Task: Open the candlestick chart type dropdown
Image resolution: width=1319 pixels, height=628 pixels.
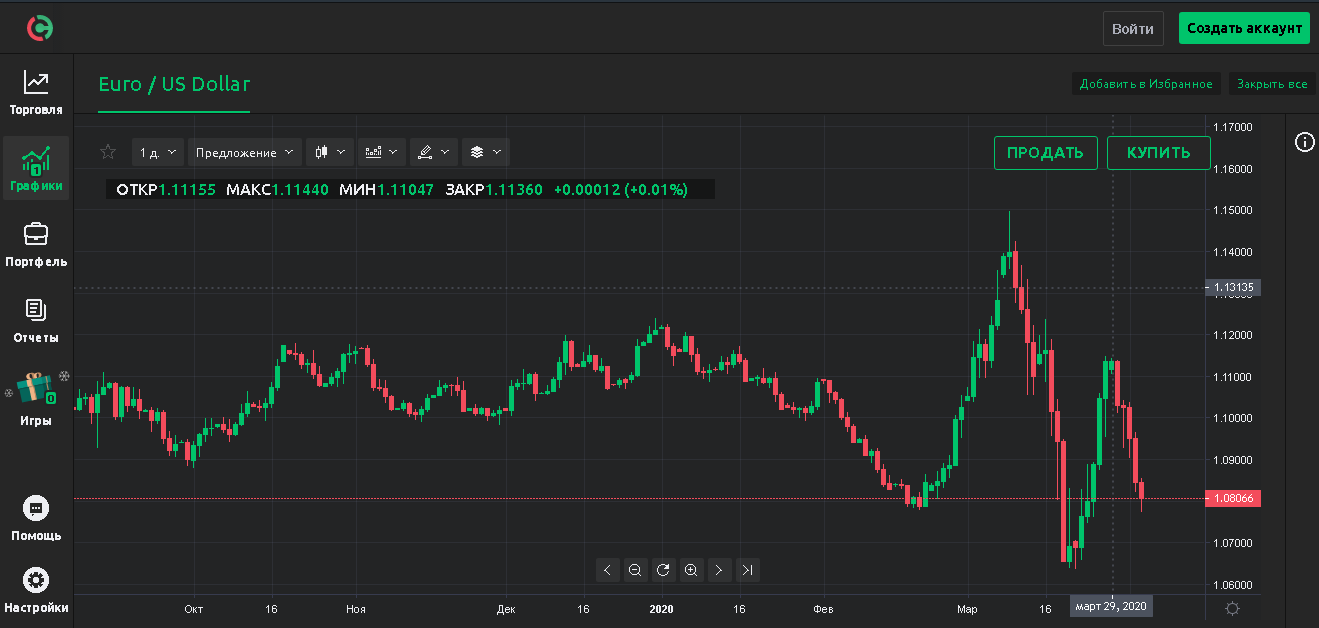Action: (330, 152)
